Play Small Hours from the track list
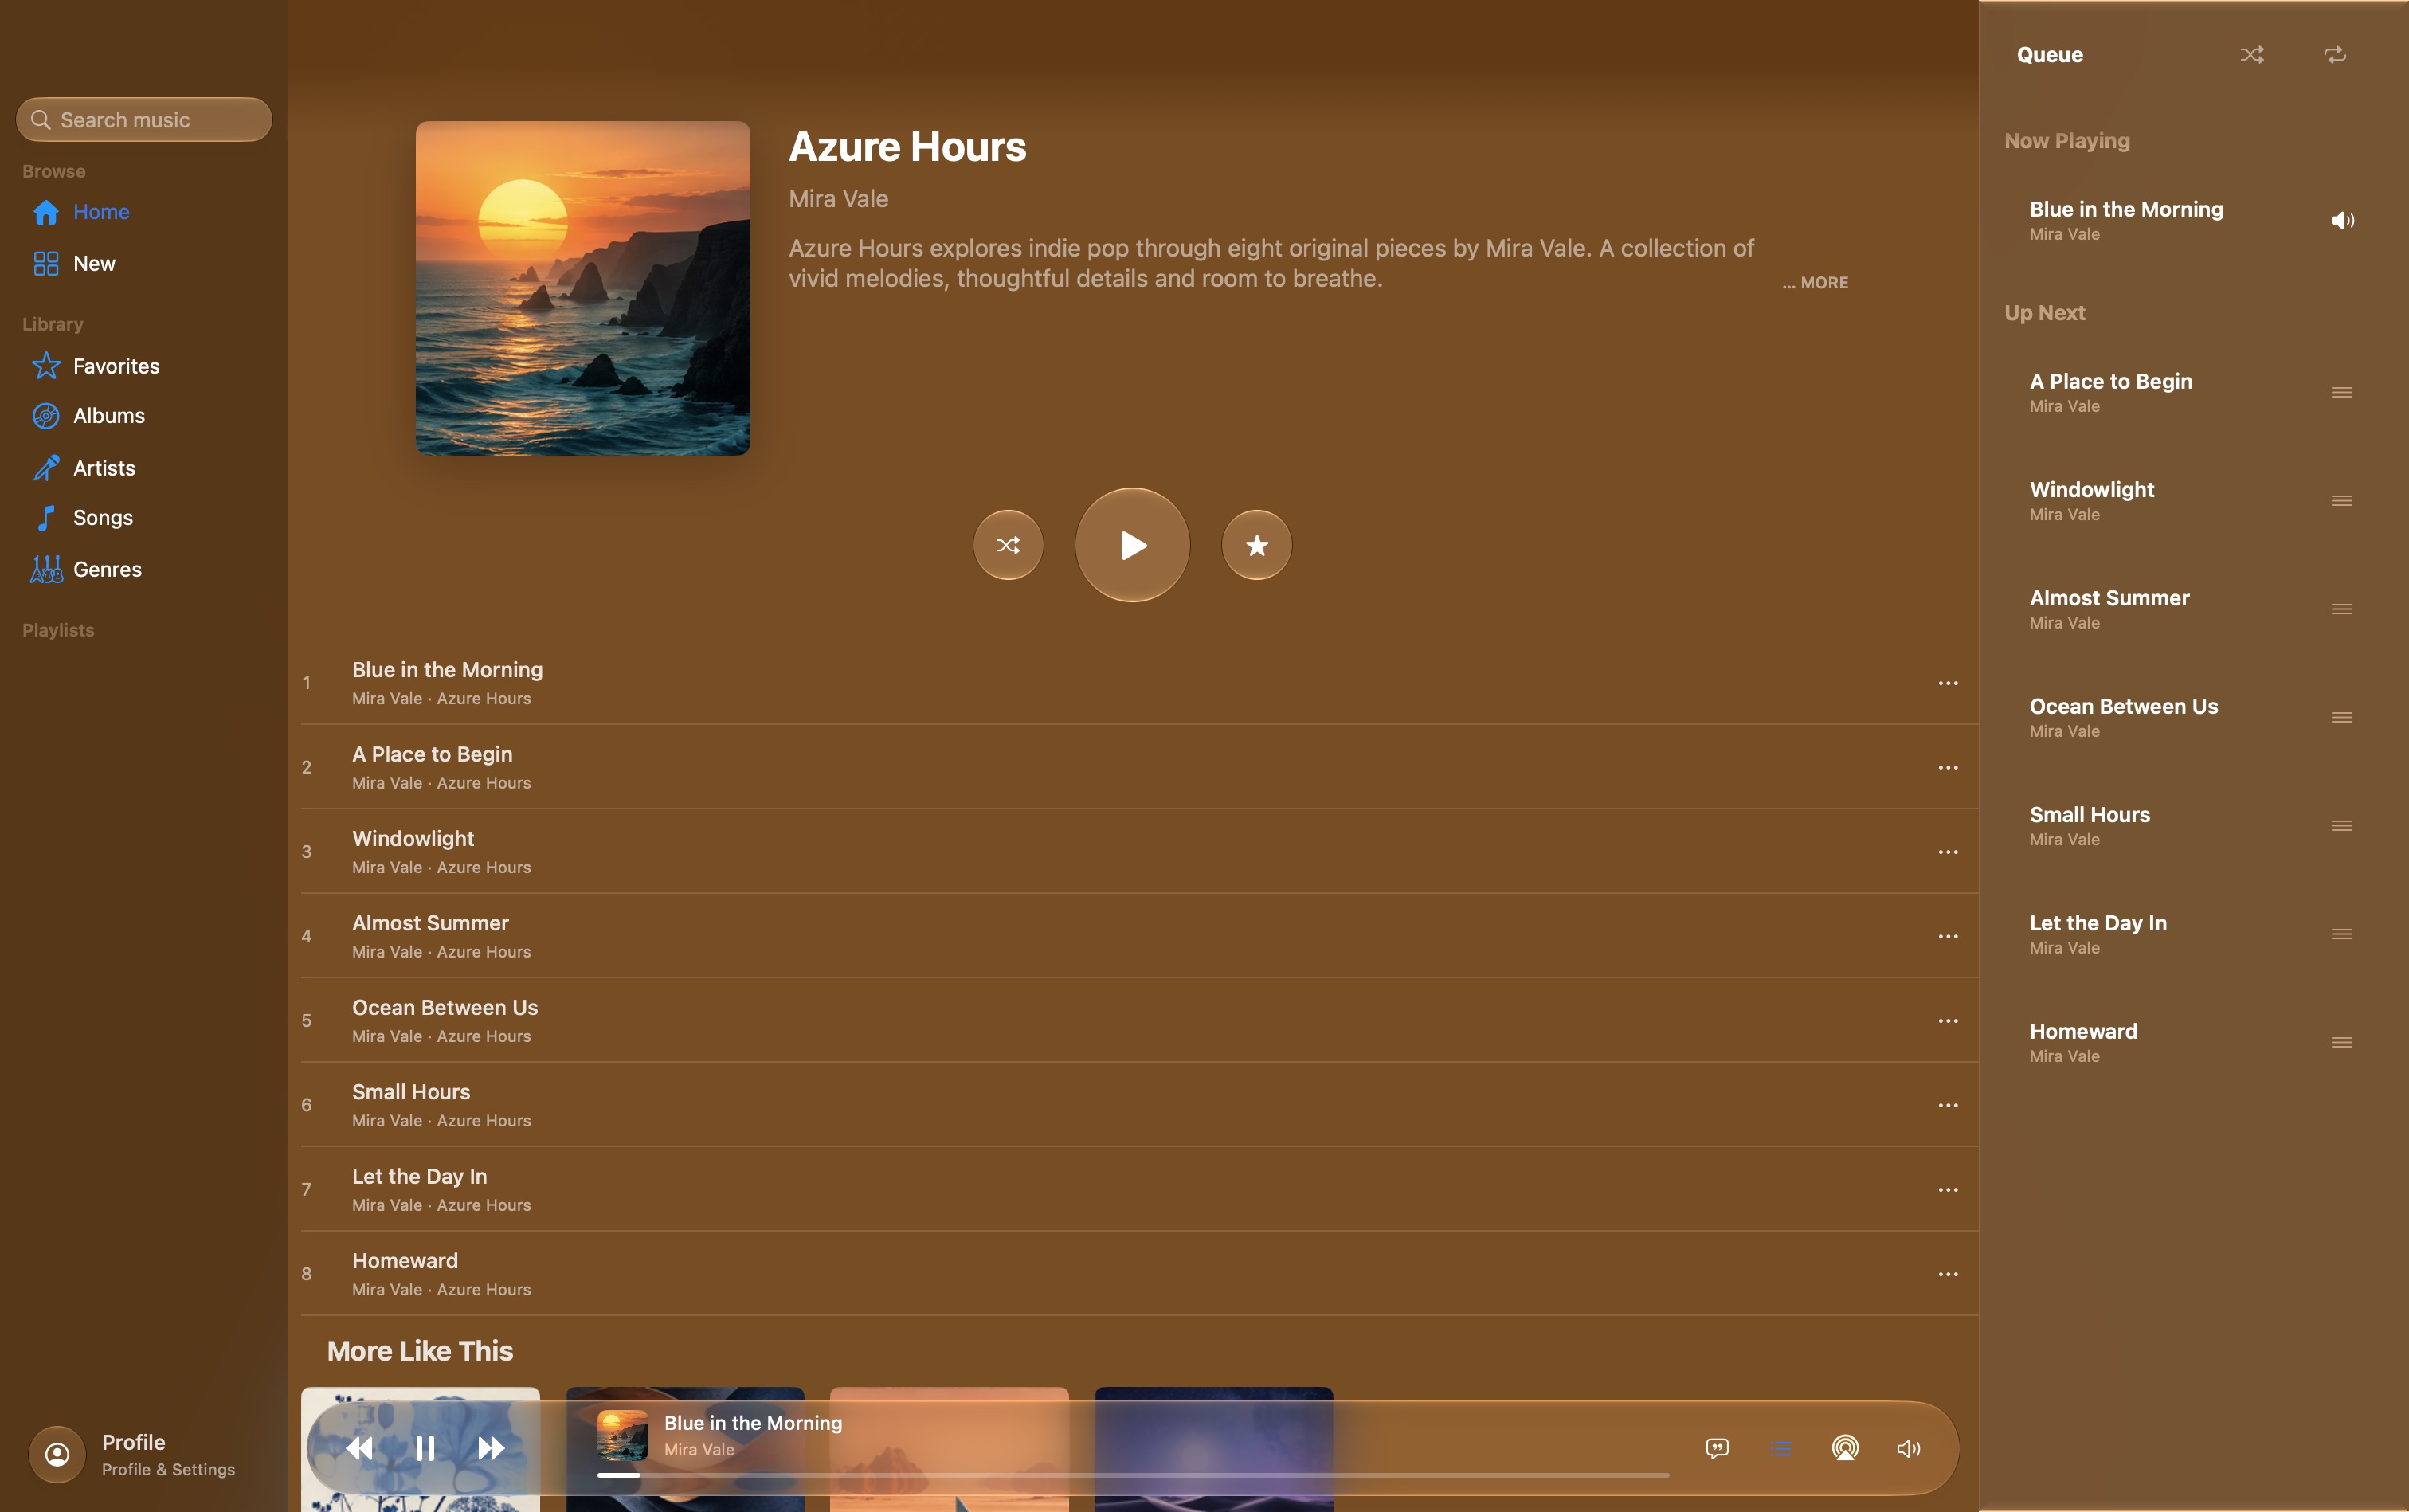This screenshot has width=2409, height=1512. [1139, 1105]
